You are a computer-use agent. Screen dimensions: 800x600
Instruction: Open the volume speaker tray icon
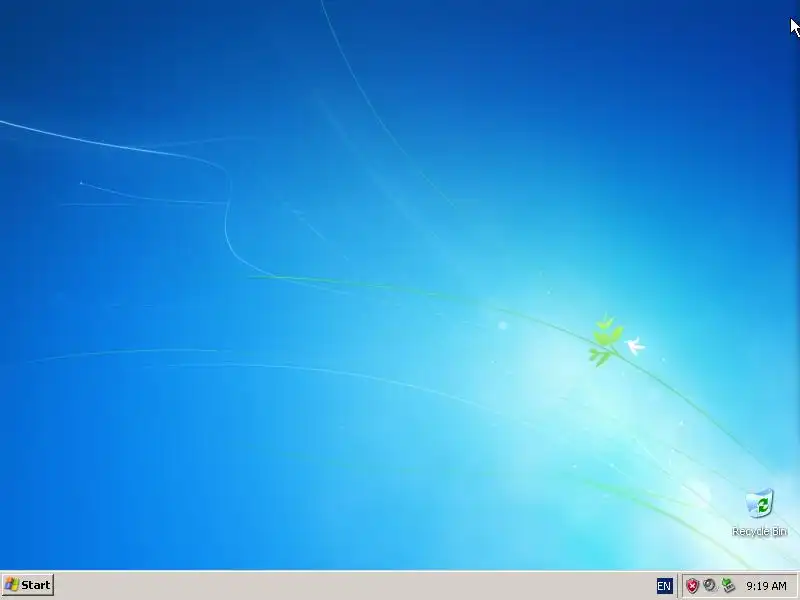point(709,585)
